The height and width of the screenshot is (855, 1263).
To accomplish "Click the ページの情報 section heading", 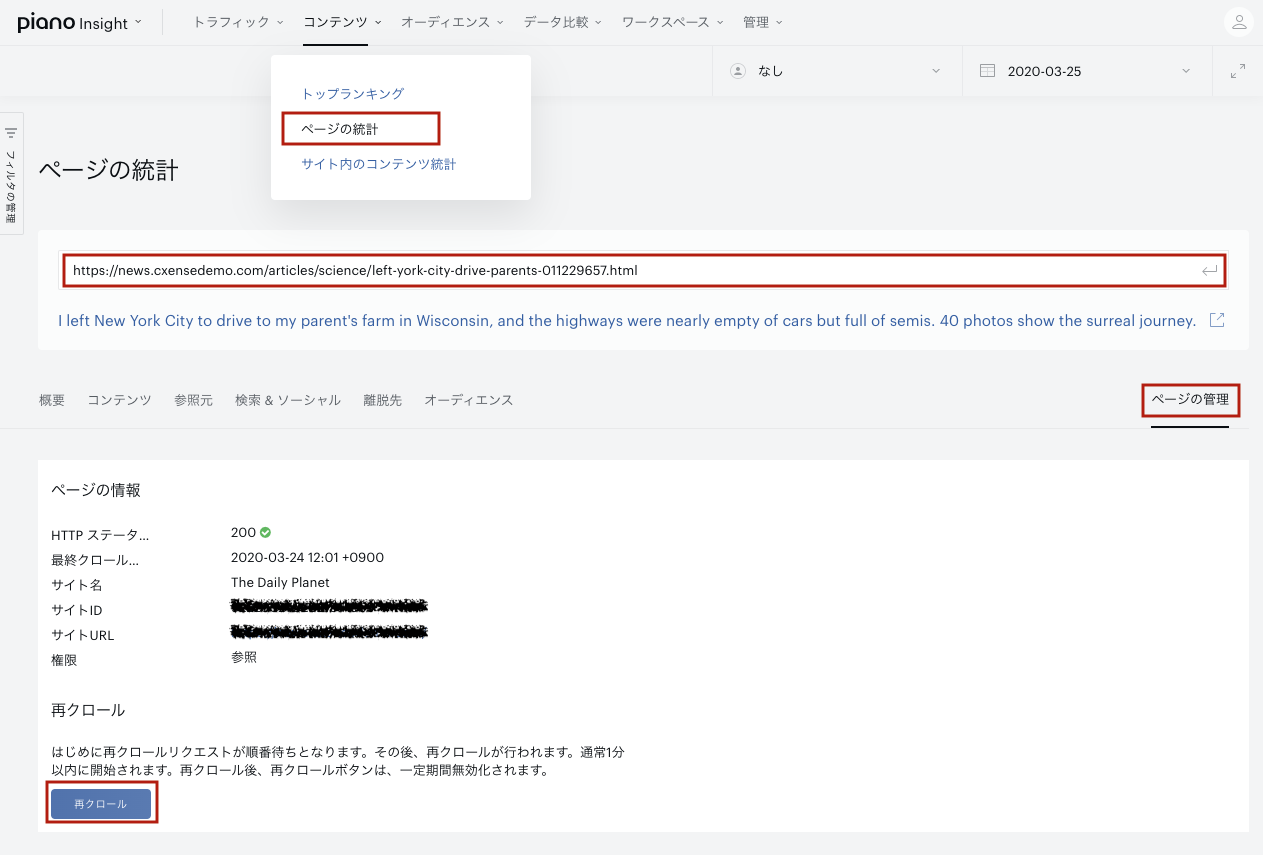I will [96, 490].
